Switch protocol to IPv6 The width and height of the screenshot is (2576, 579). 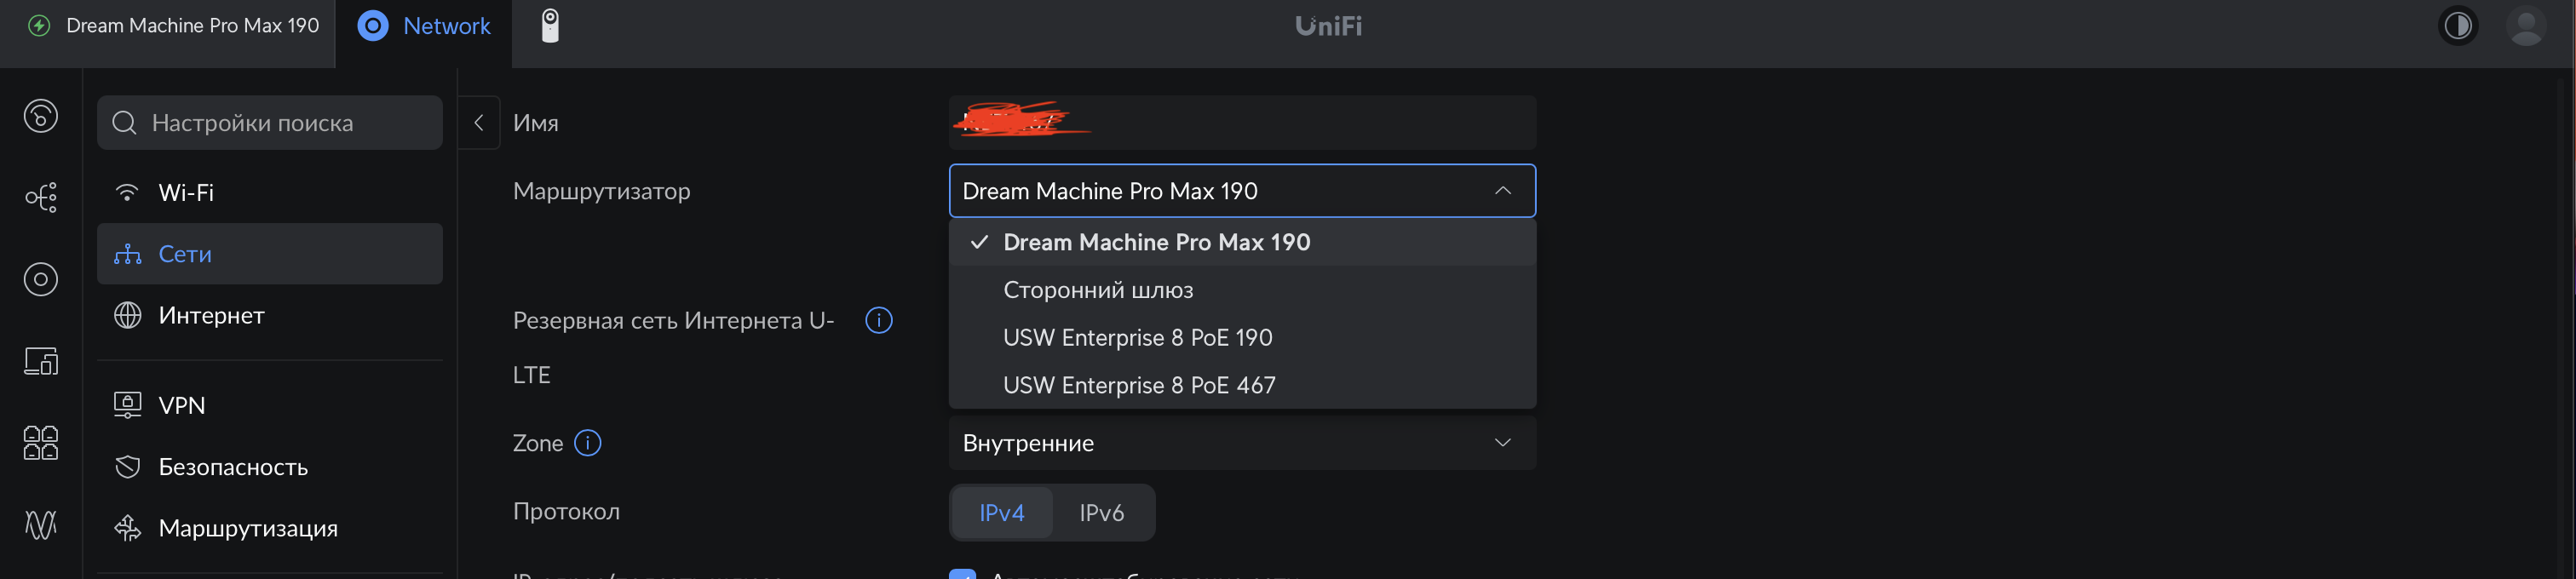click(1101, 513)
